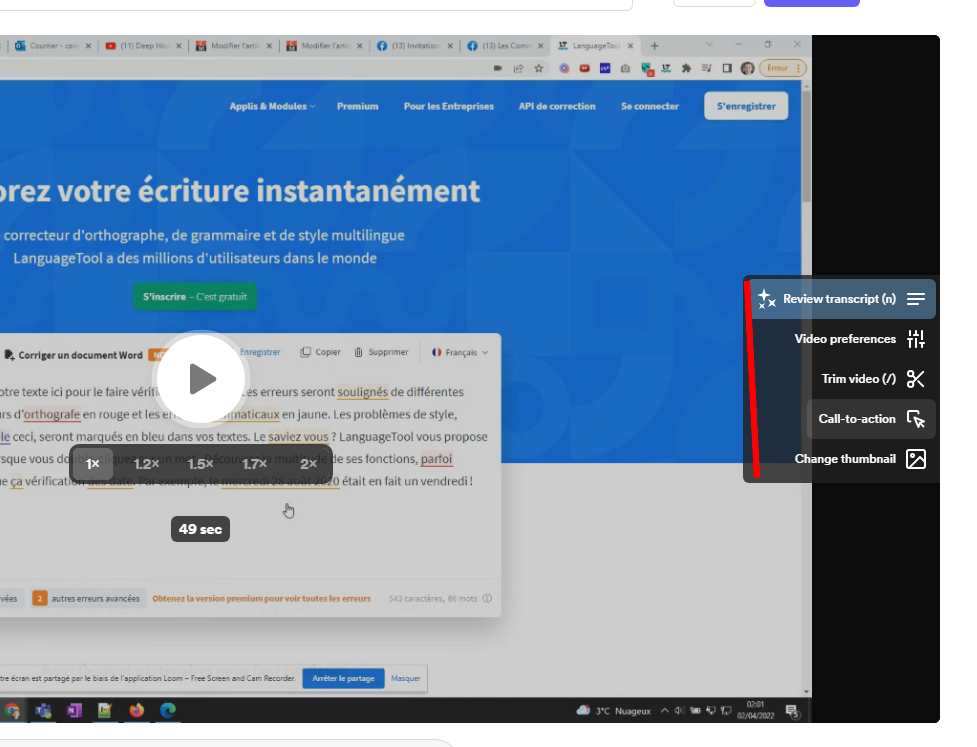This screenshot has height=747, width=977.
Task: Click the info icon near character count
Action: point(487,598)
